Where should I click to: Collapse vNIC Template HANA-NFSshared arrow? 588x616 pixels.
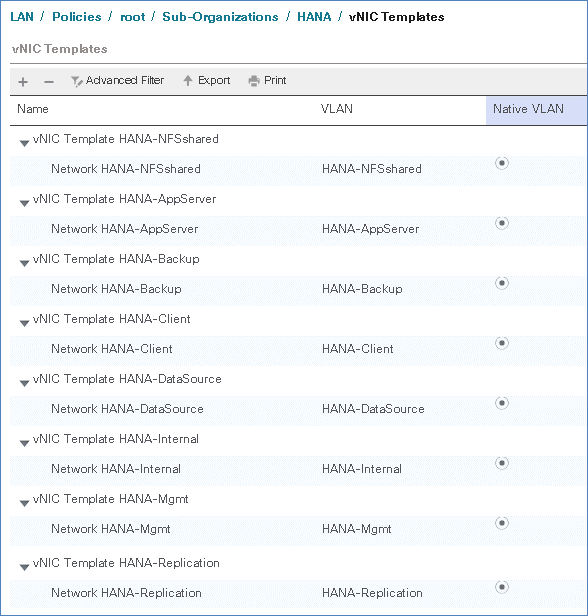24,143
